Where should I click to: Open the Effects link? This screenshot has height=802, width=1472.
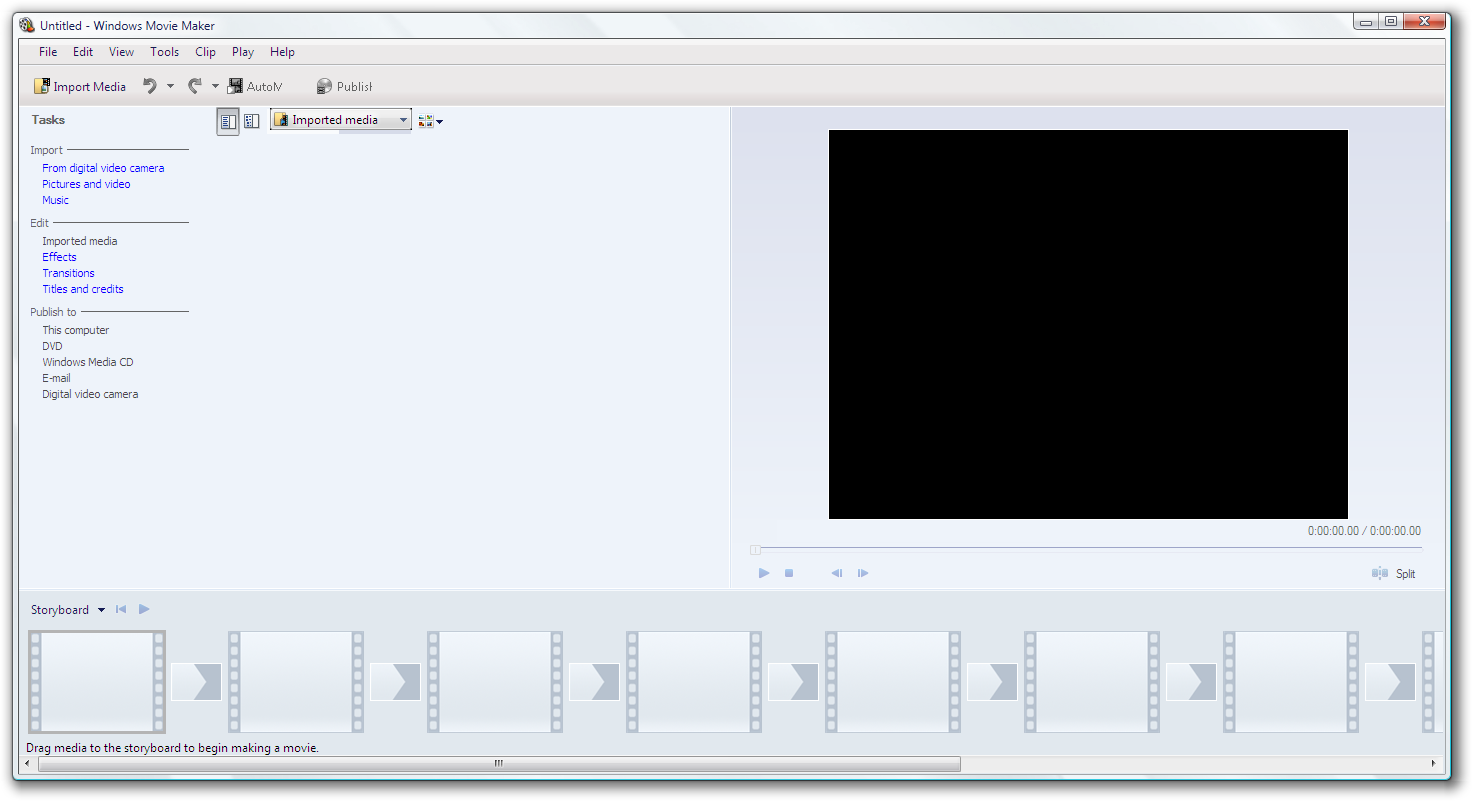coord(59,257)
